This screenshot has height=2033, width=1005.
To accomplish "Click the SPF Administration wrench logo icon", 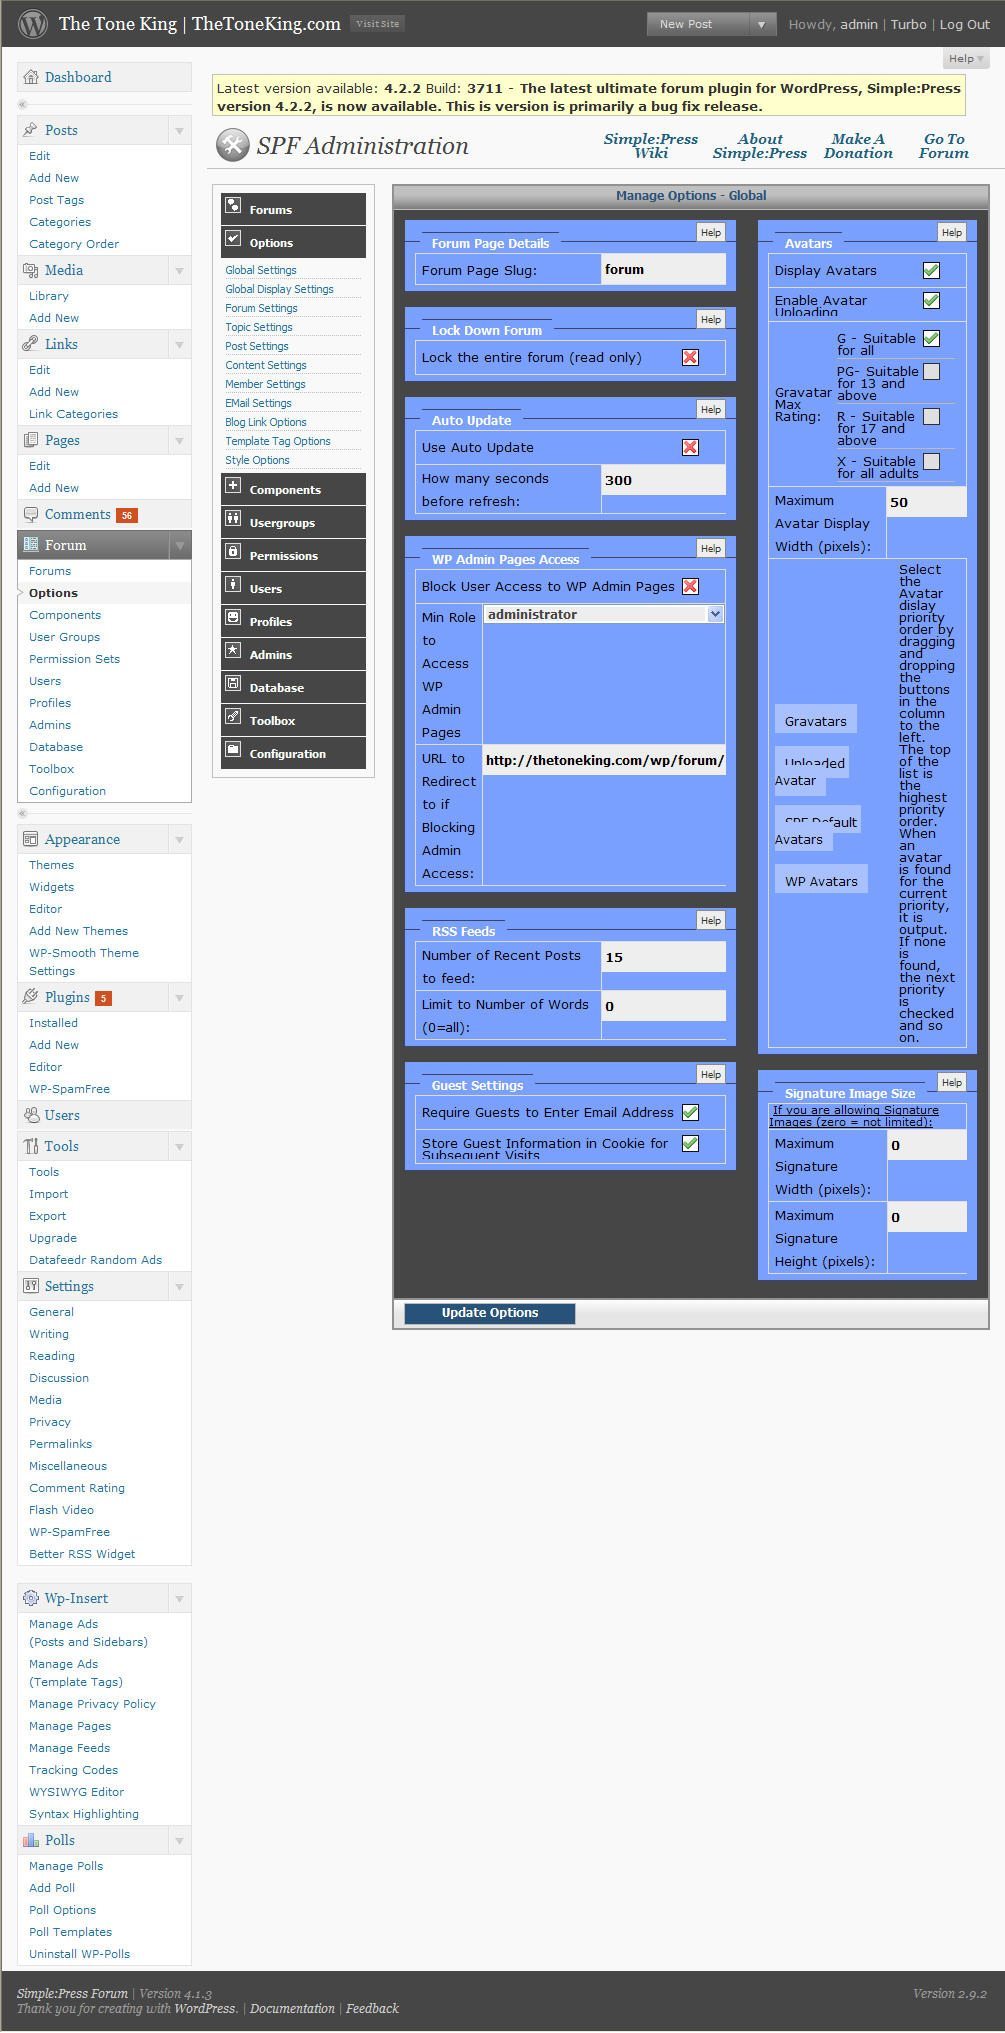I will (233, 146).
